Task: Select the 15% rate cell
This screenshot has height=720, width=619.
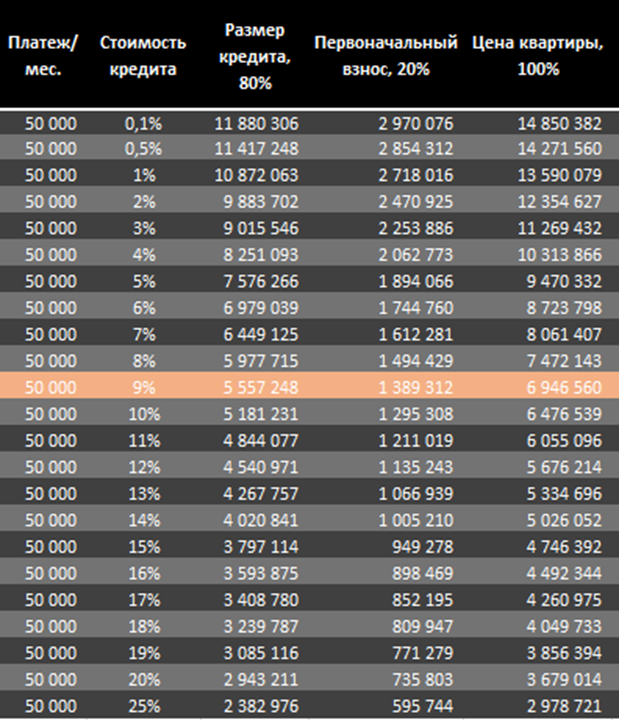Action: (144, 547)
